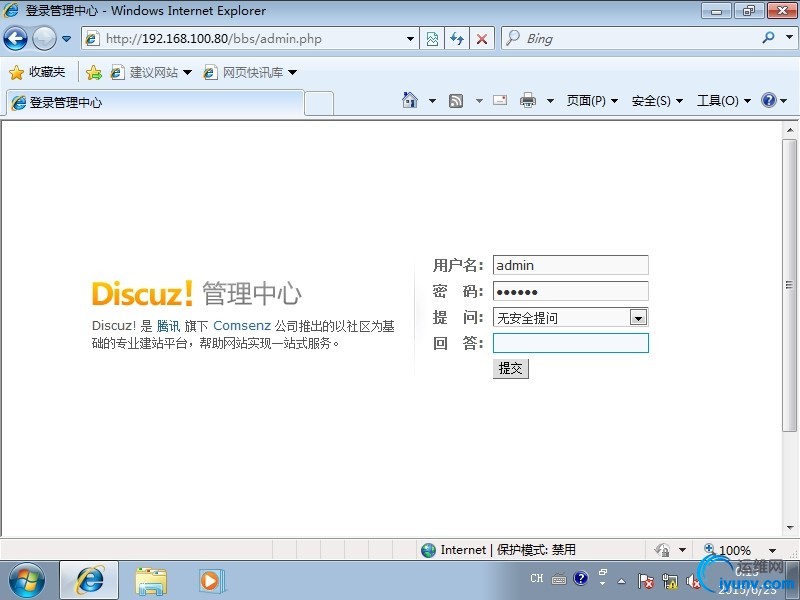800x600 pixels.
Task: Click the Print icon in command bar
Action: click(528, 100)
